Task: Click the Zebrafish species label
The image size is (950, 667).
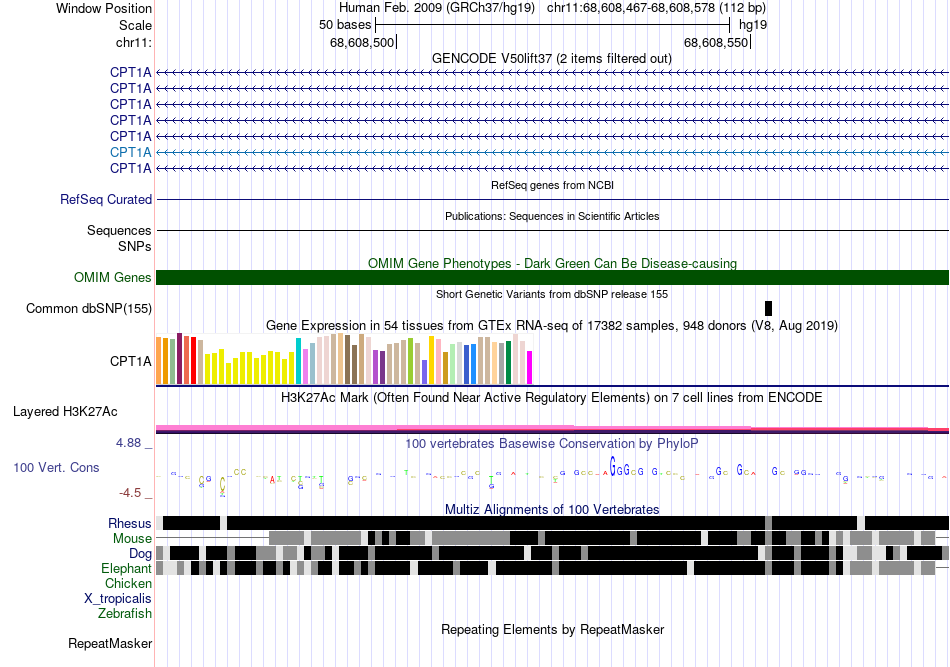Action: (x=125, y=614)
